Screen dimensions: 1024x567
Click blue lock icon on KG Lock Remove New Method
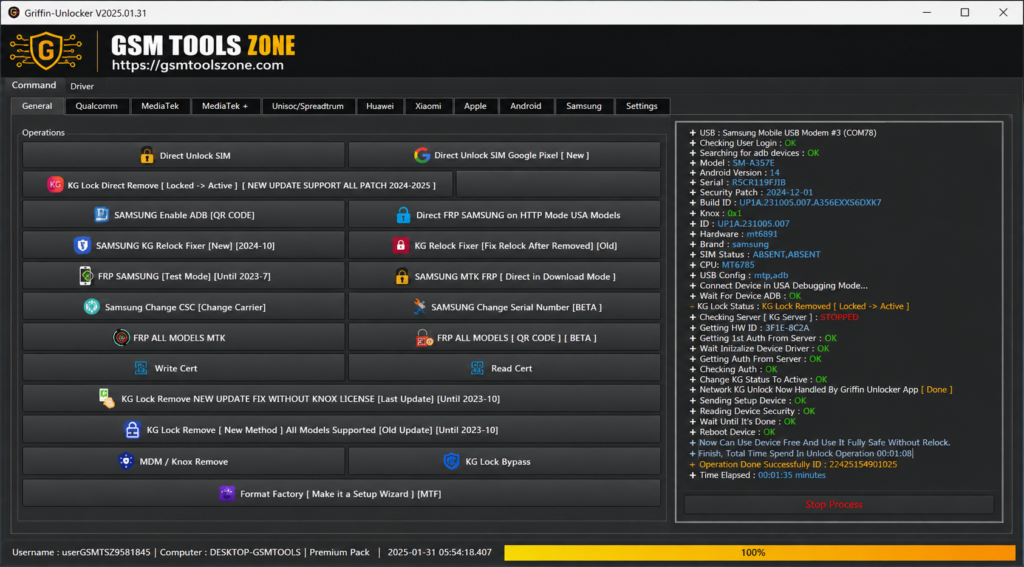pyautogui.click(x=132, y=429)
